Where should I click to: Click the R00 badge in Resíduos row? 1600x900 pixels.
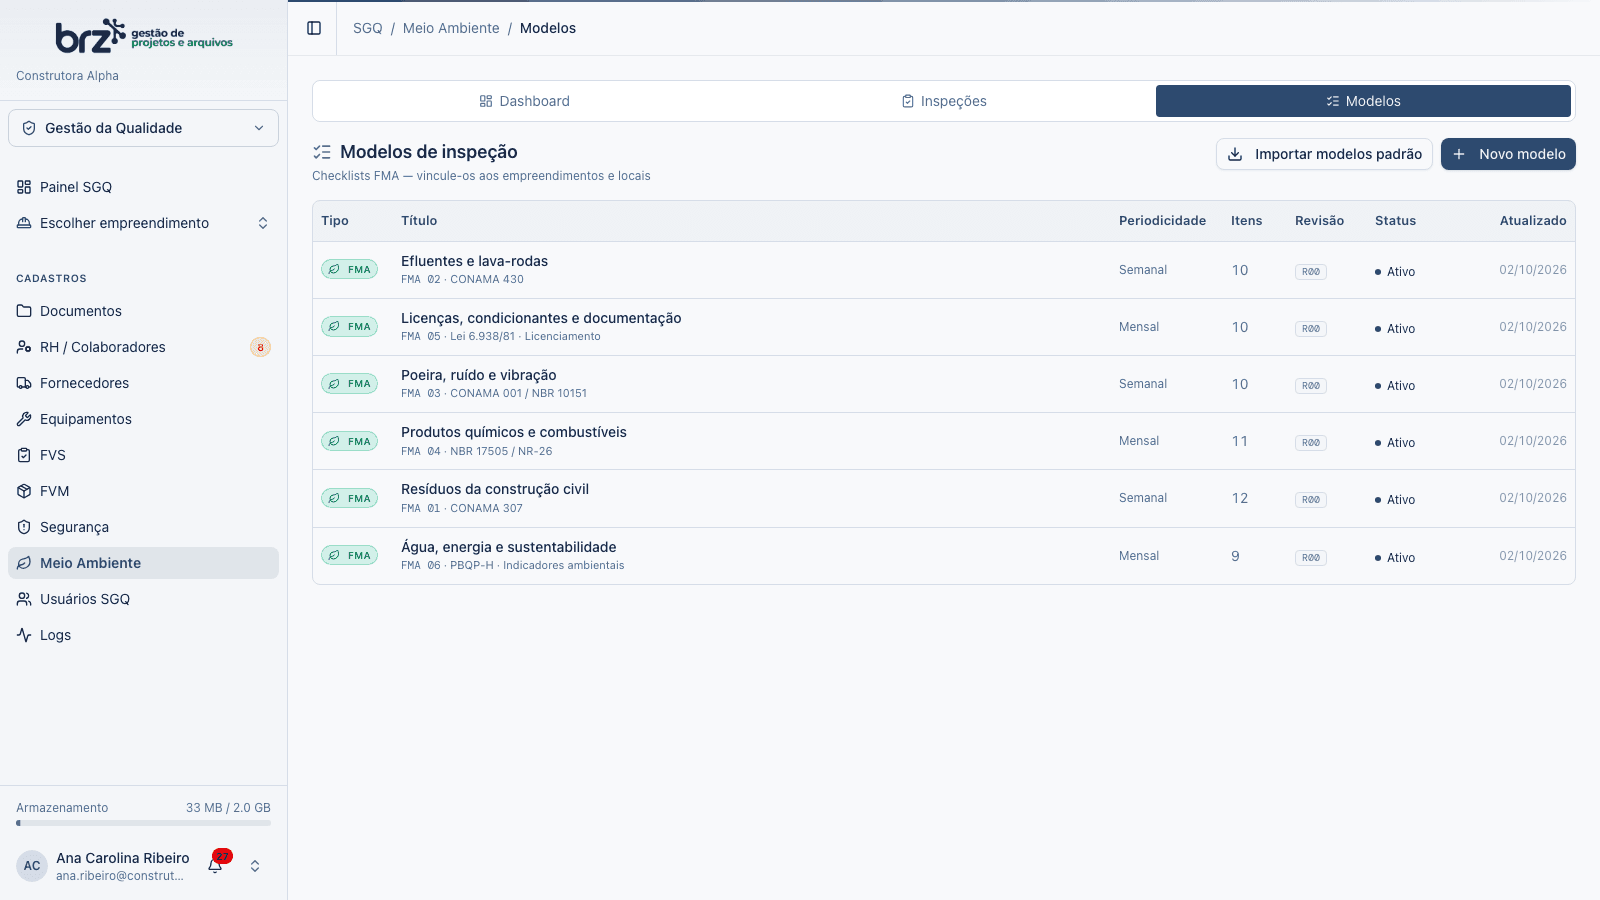pos(1311,500)
